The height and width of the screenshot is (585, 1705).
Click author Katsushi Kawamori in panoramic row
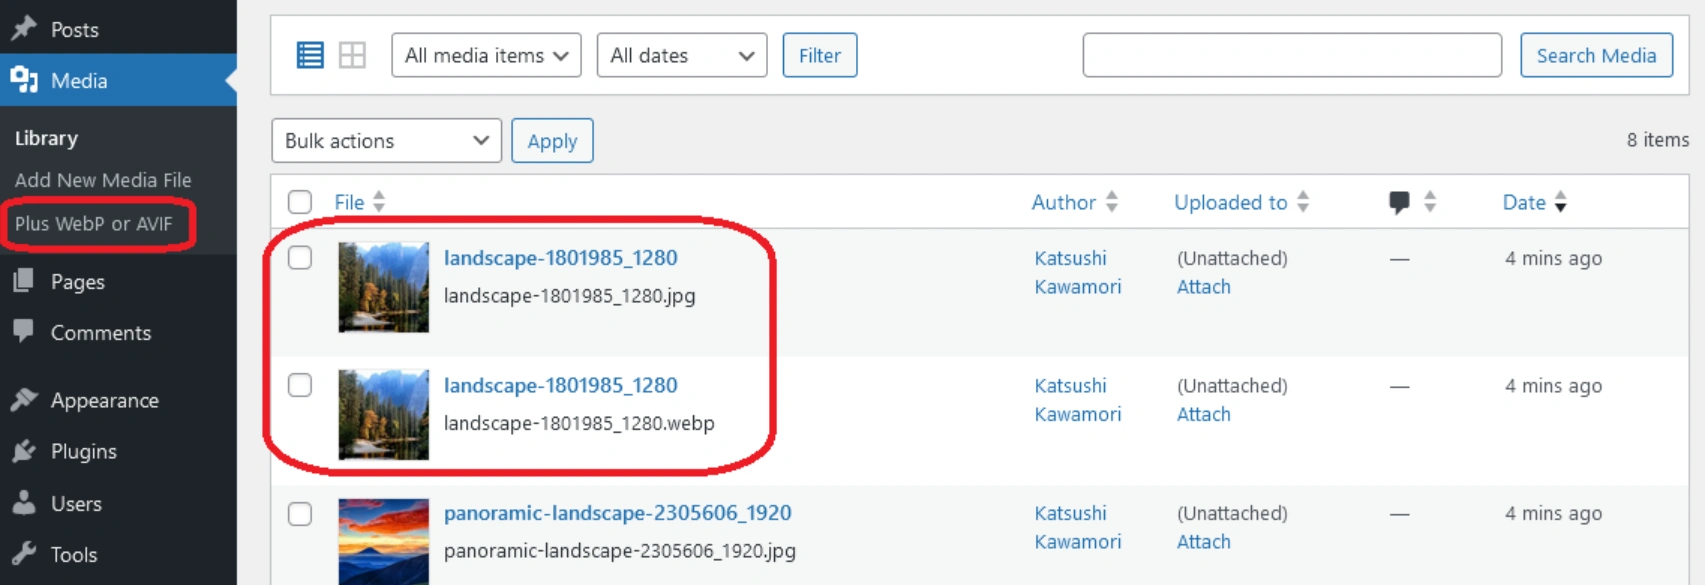(1078, 527)
